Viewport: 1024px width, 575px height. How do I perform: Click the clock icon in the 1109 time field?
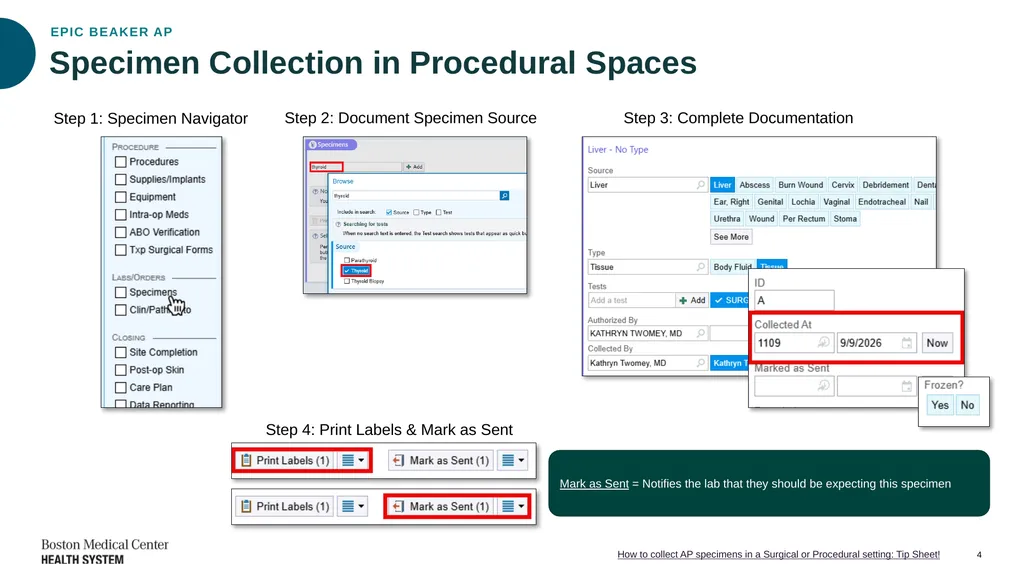tap(824, 342)
